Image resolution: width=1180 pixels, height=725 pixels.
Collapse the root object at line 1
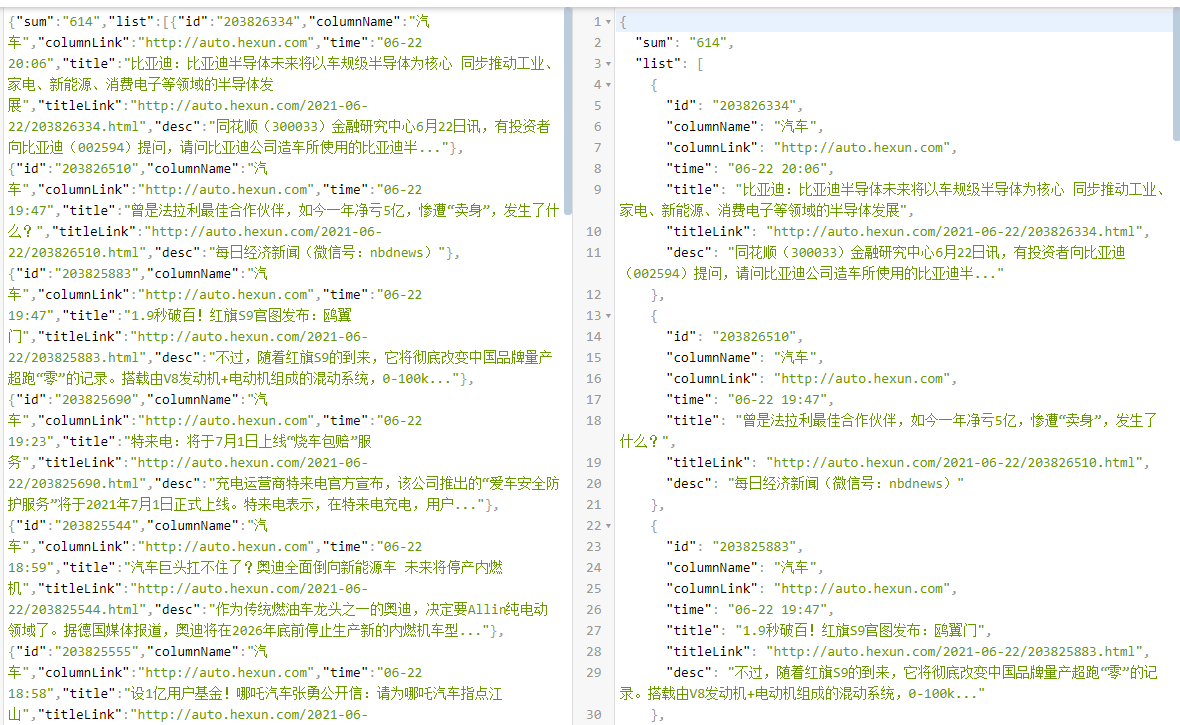[608, 22]
